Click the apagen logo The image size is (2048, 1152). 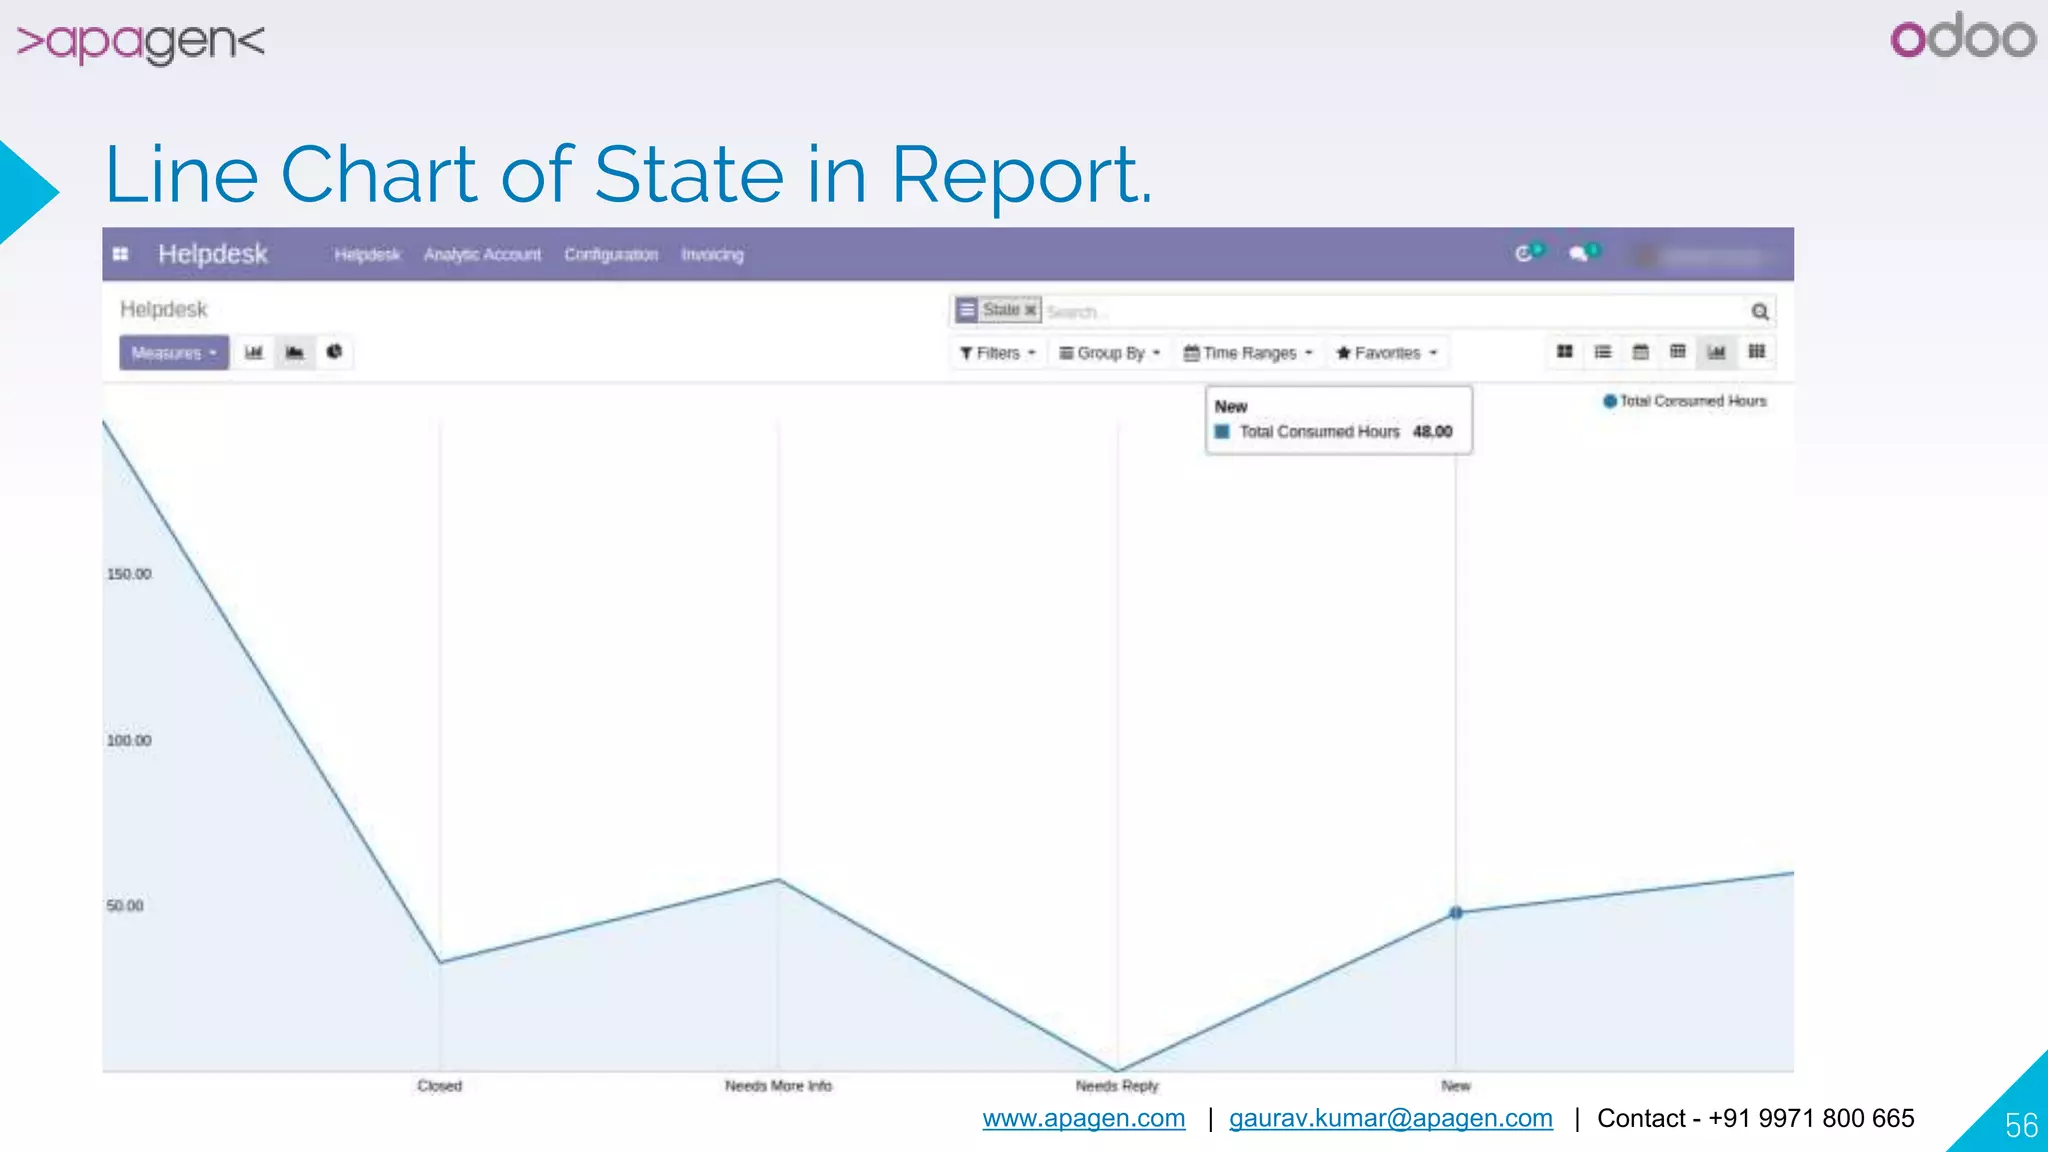[x=141, y=42]
